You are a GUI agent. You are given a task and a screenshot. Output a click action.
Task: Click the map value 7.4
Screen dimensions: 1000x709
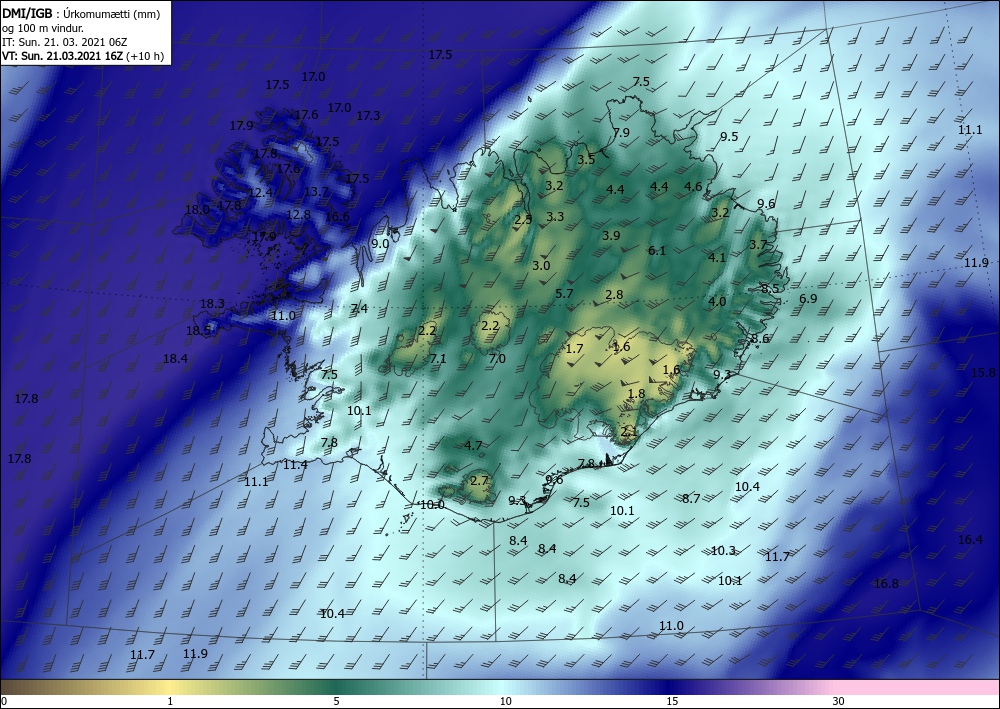[360, 309]
